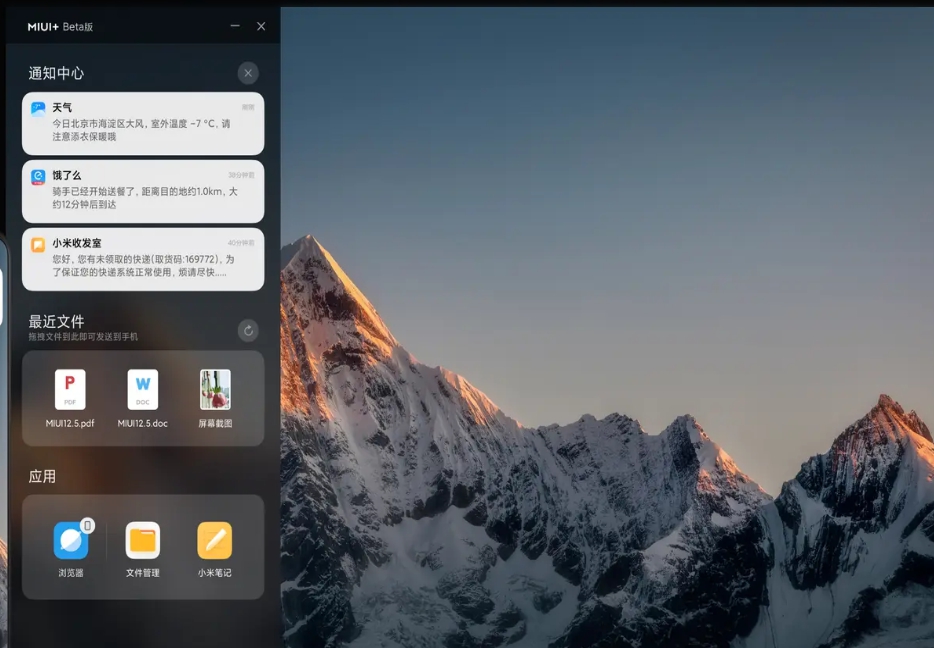Screen dimensions: 934x648
Task: Refresh the 最近文件 recent files list
Action: point(247,331)
